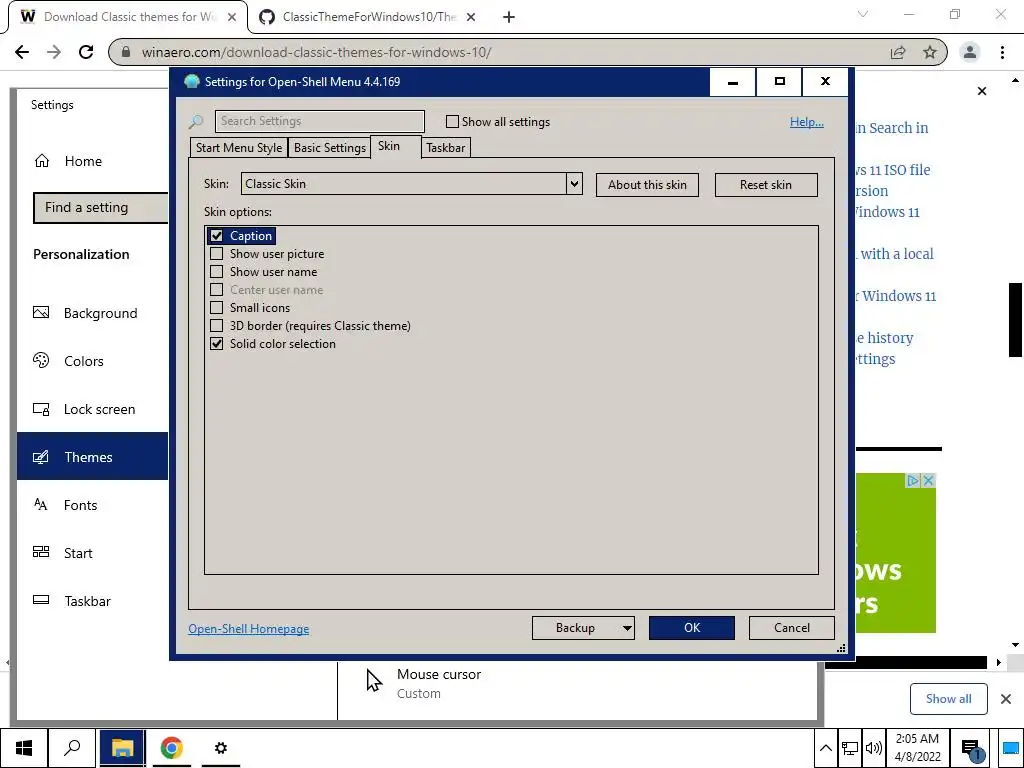Reload the winaero page
This screenshot has height=768, width=1024.
[86, 52]
